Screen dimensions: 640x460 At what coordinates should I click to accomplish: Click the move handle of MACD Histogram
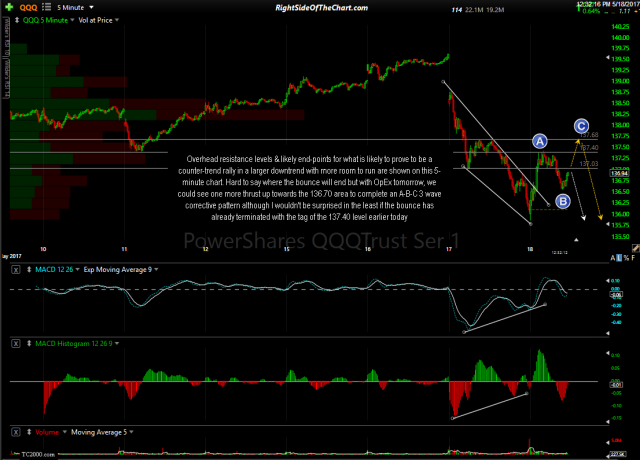pyautogui.click(x=29, y=343)
